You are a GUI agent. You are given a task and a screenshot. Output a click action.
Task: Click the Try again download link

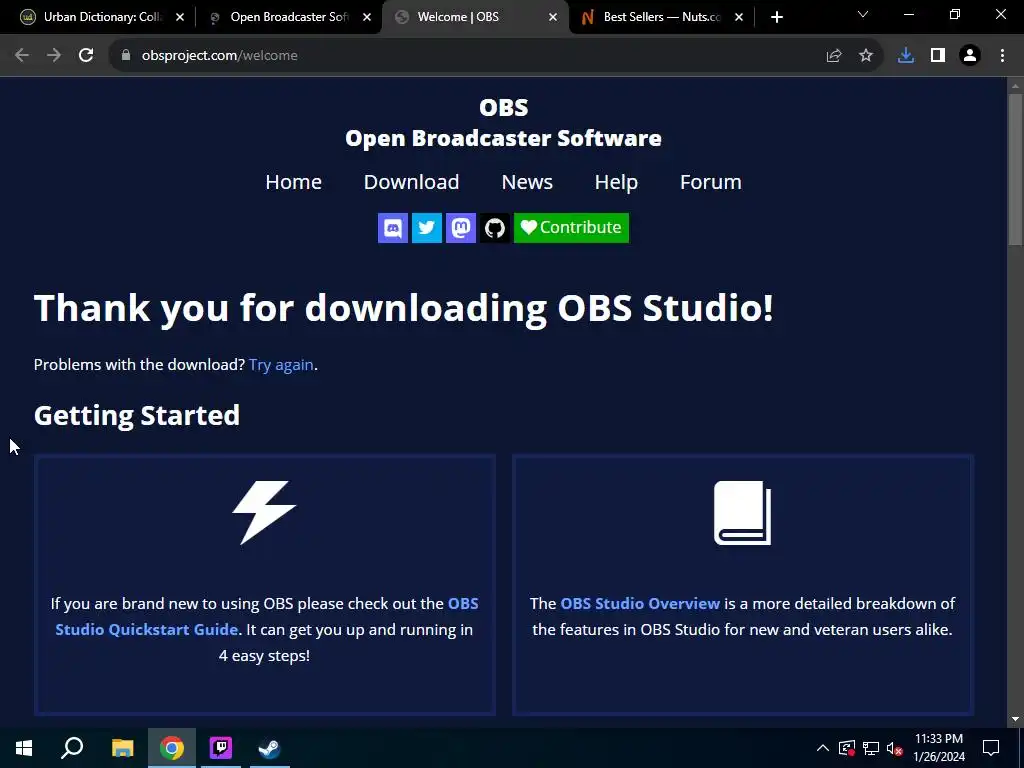click(281, 364)
